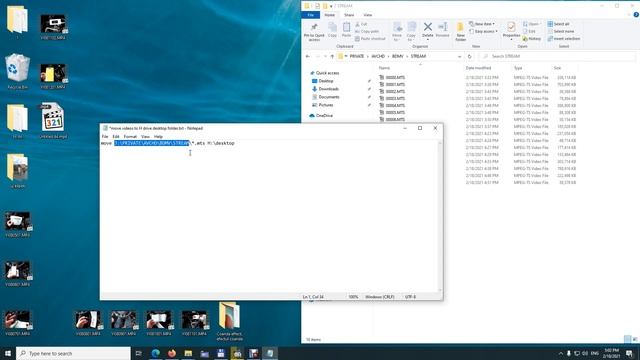Viewport: 640px width, 360px height.
Task: Click AVCHD in the address breadcrumb
Action: pyautogui.click(x=378, y=56)
